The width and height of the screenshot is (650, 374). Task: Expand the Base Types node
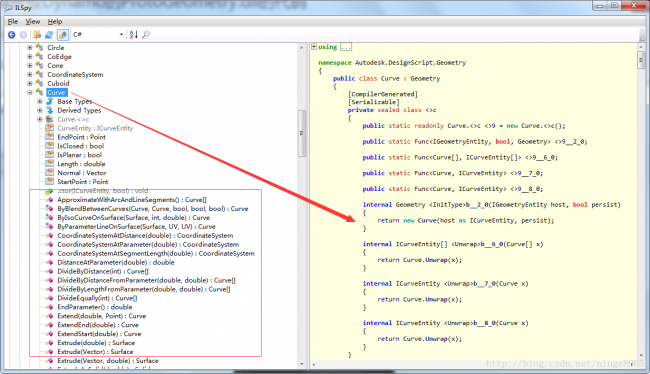click(40, 101)
